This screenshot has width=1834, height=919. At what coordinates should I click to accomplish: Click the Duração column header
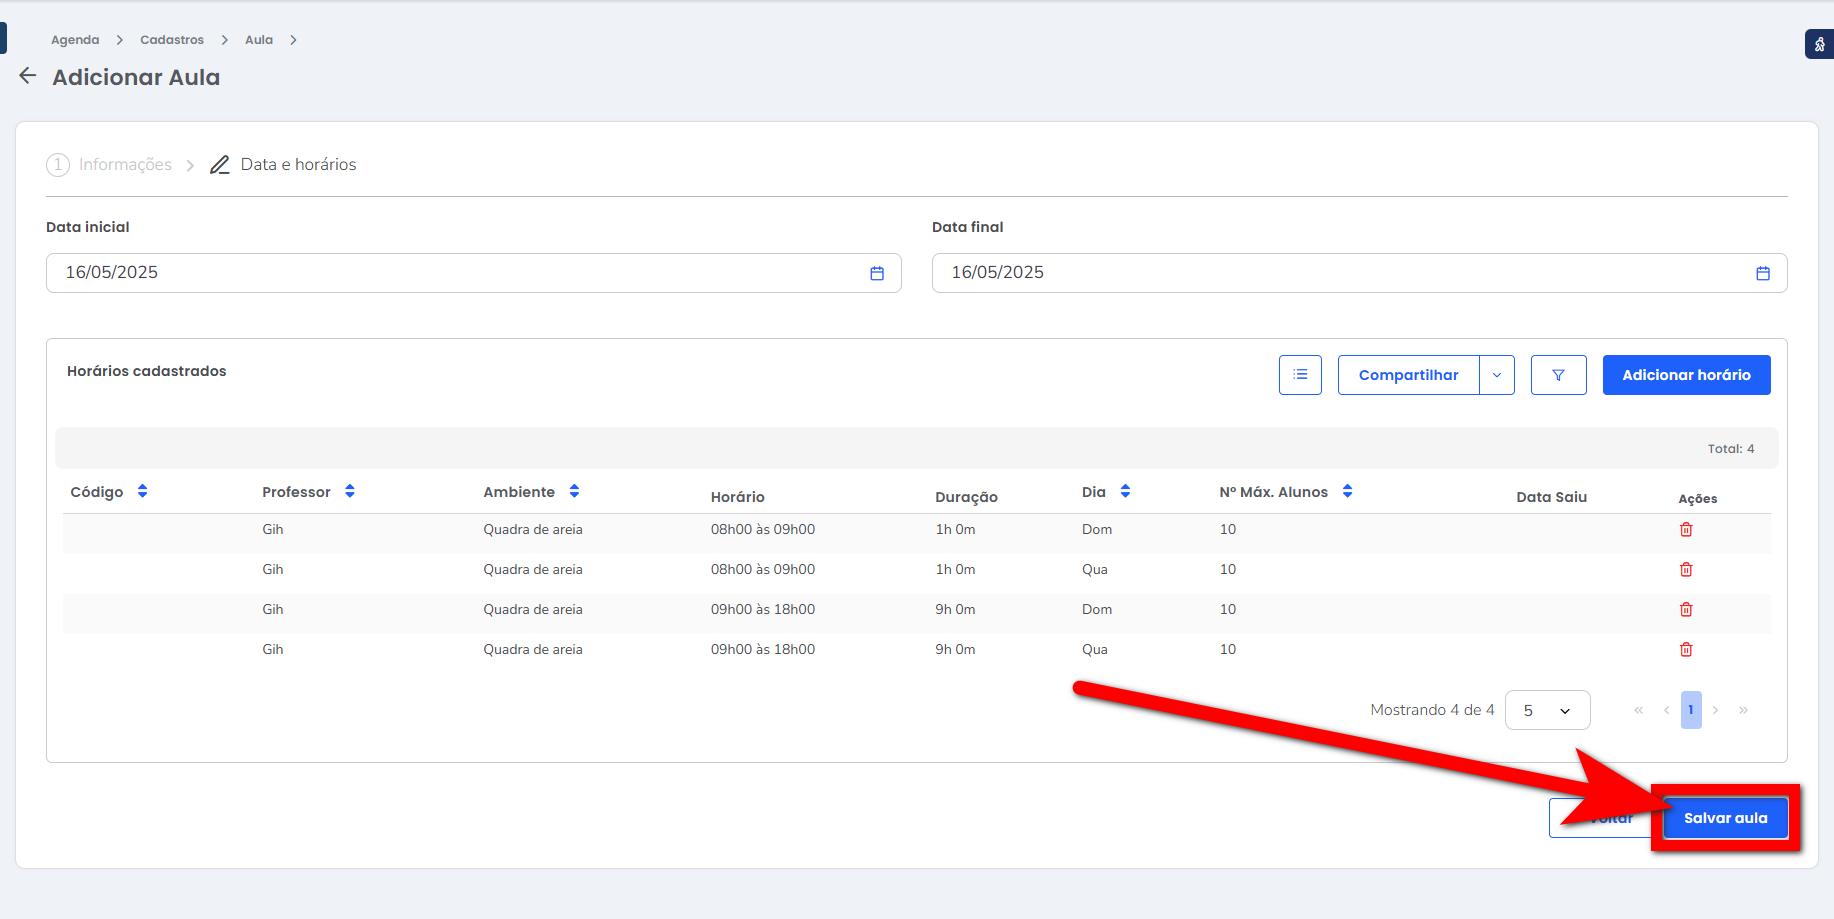click(966, 497)
